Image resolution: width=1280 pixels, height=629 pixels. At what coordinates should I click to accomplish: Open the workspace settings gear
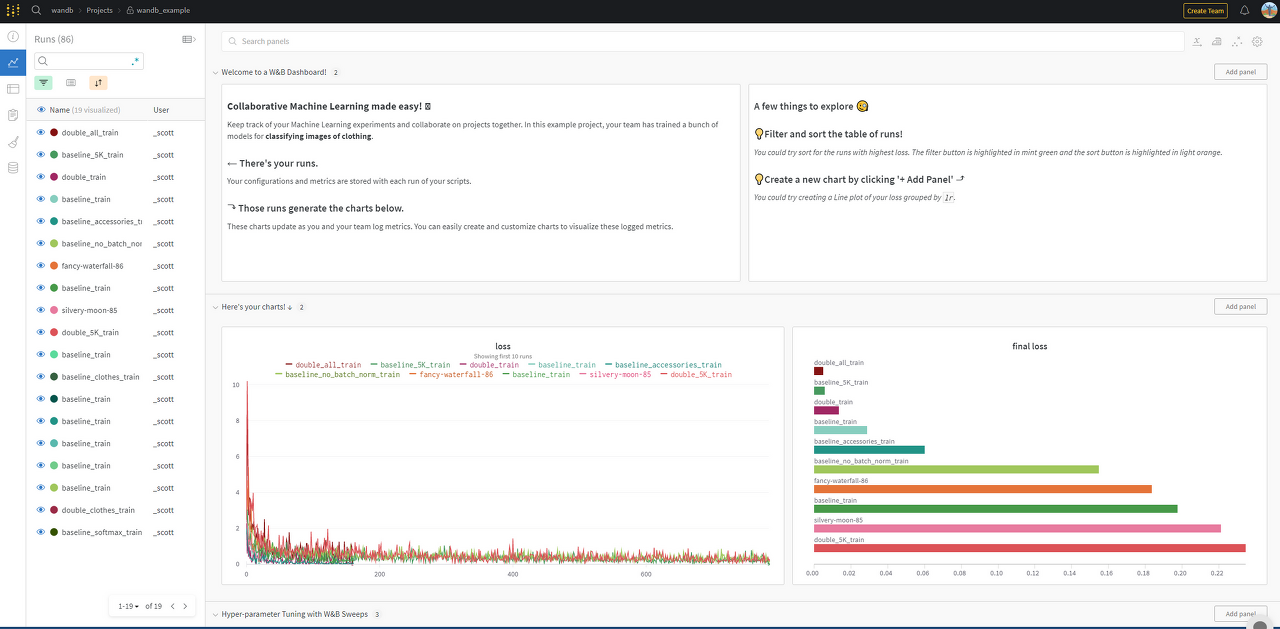click(x=1258, y=41)
